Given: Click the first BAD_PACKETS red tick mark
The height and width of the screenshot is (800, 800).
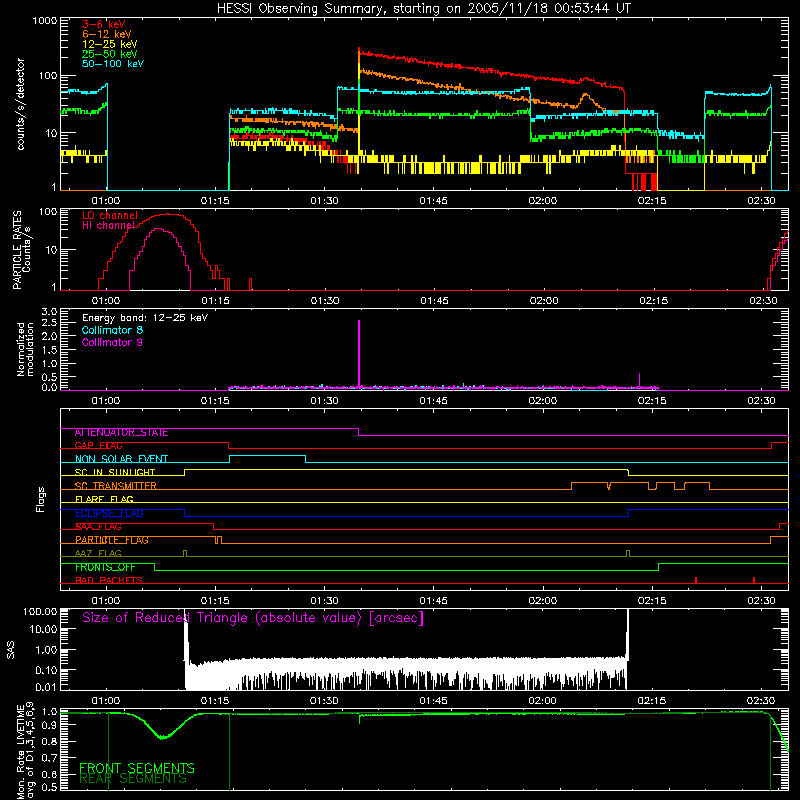Looking at the screenshot, I should coord(696,580).
